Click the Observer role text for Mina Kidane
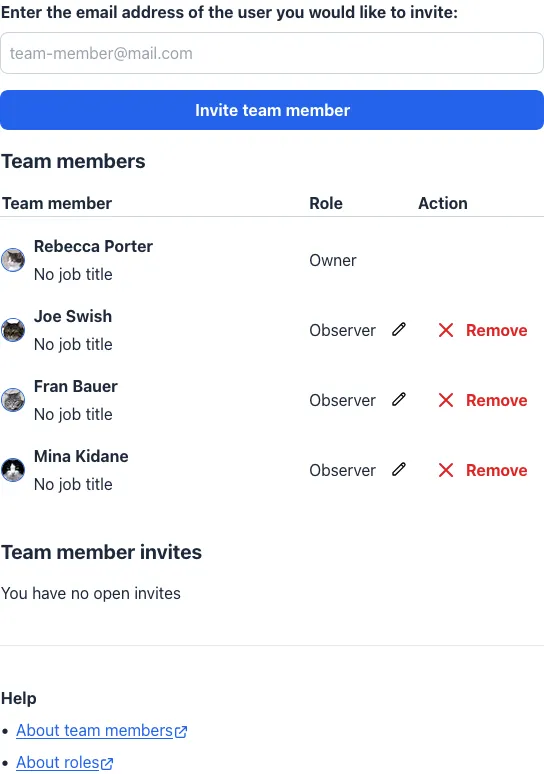544x774 pixels. coord(343,470)
